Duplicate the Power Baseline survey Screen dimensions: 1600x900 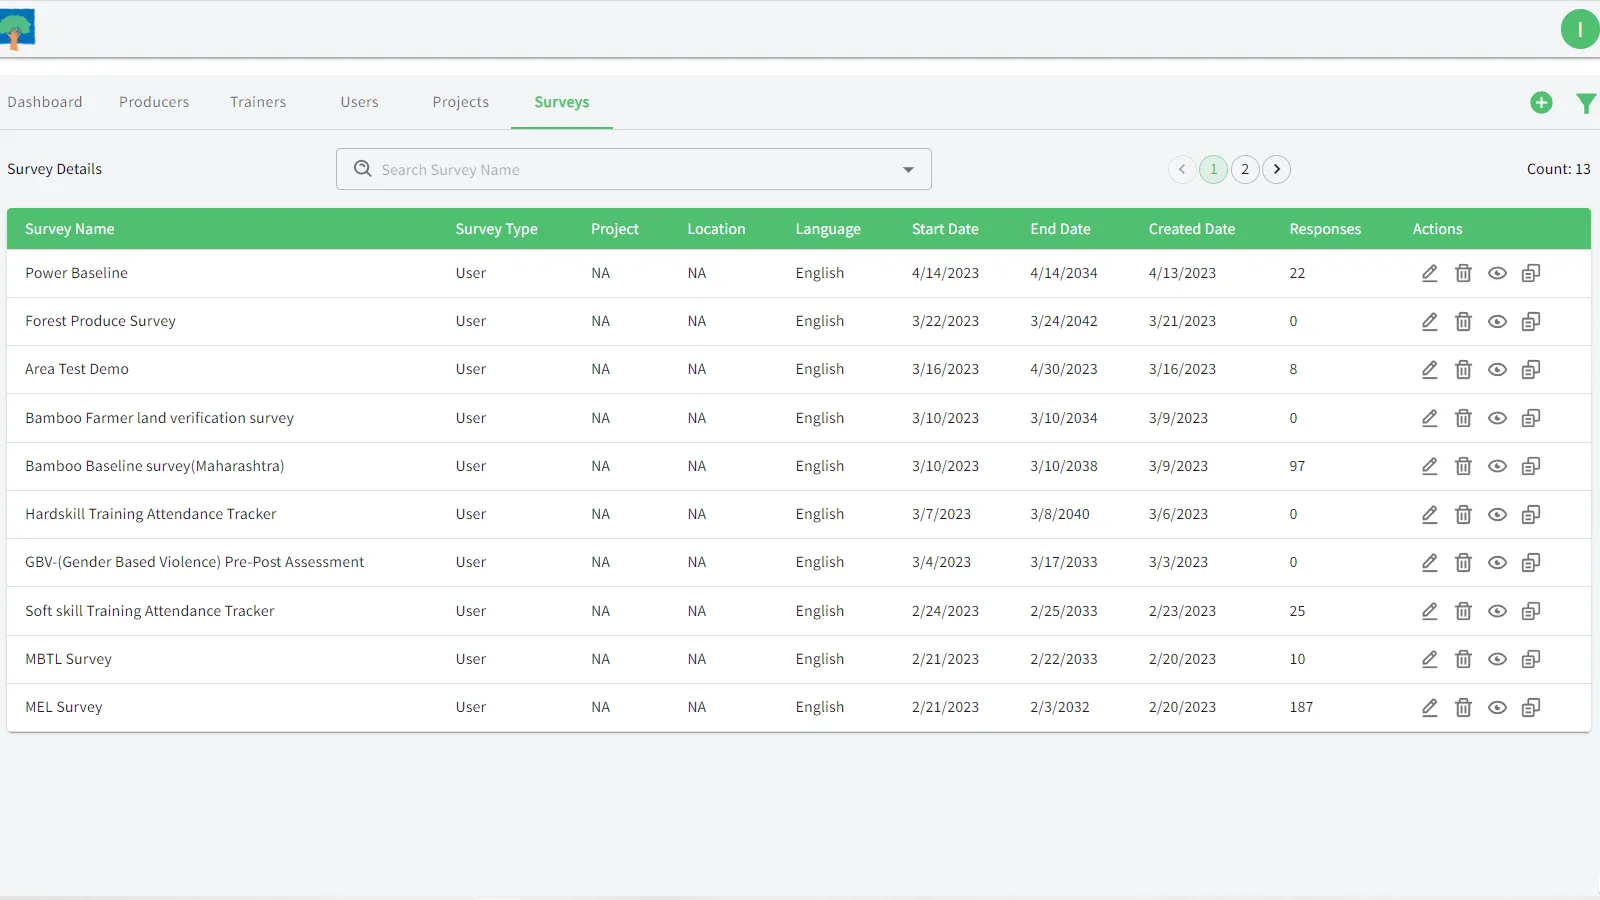tap(1531, 273)
